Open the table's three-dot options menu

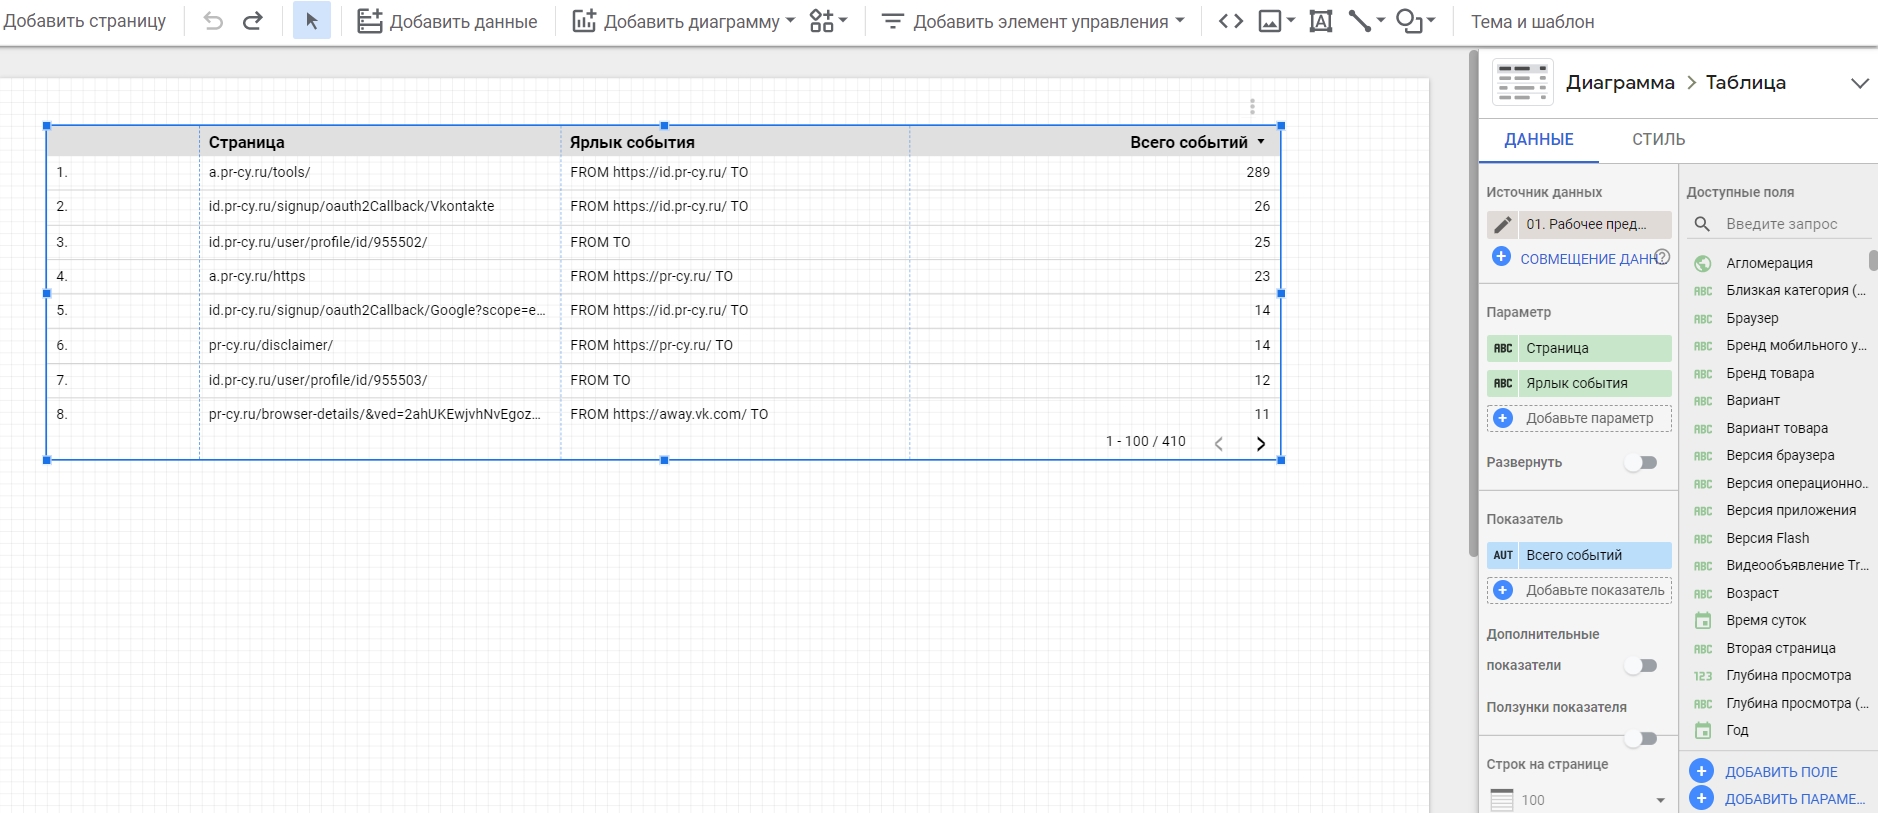pos(1252,106)
